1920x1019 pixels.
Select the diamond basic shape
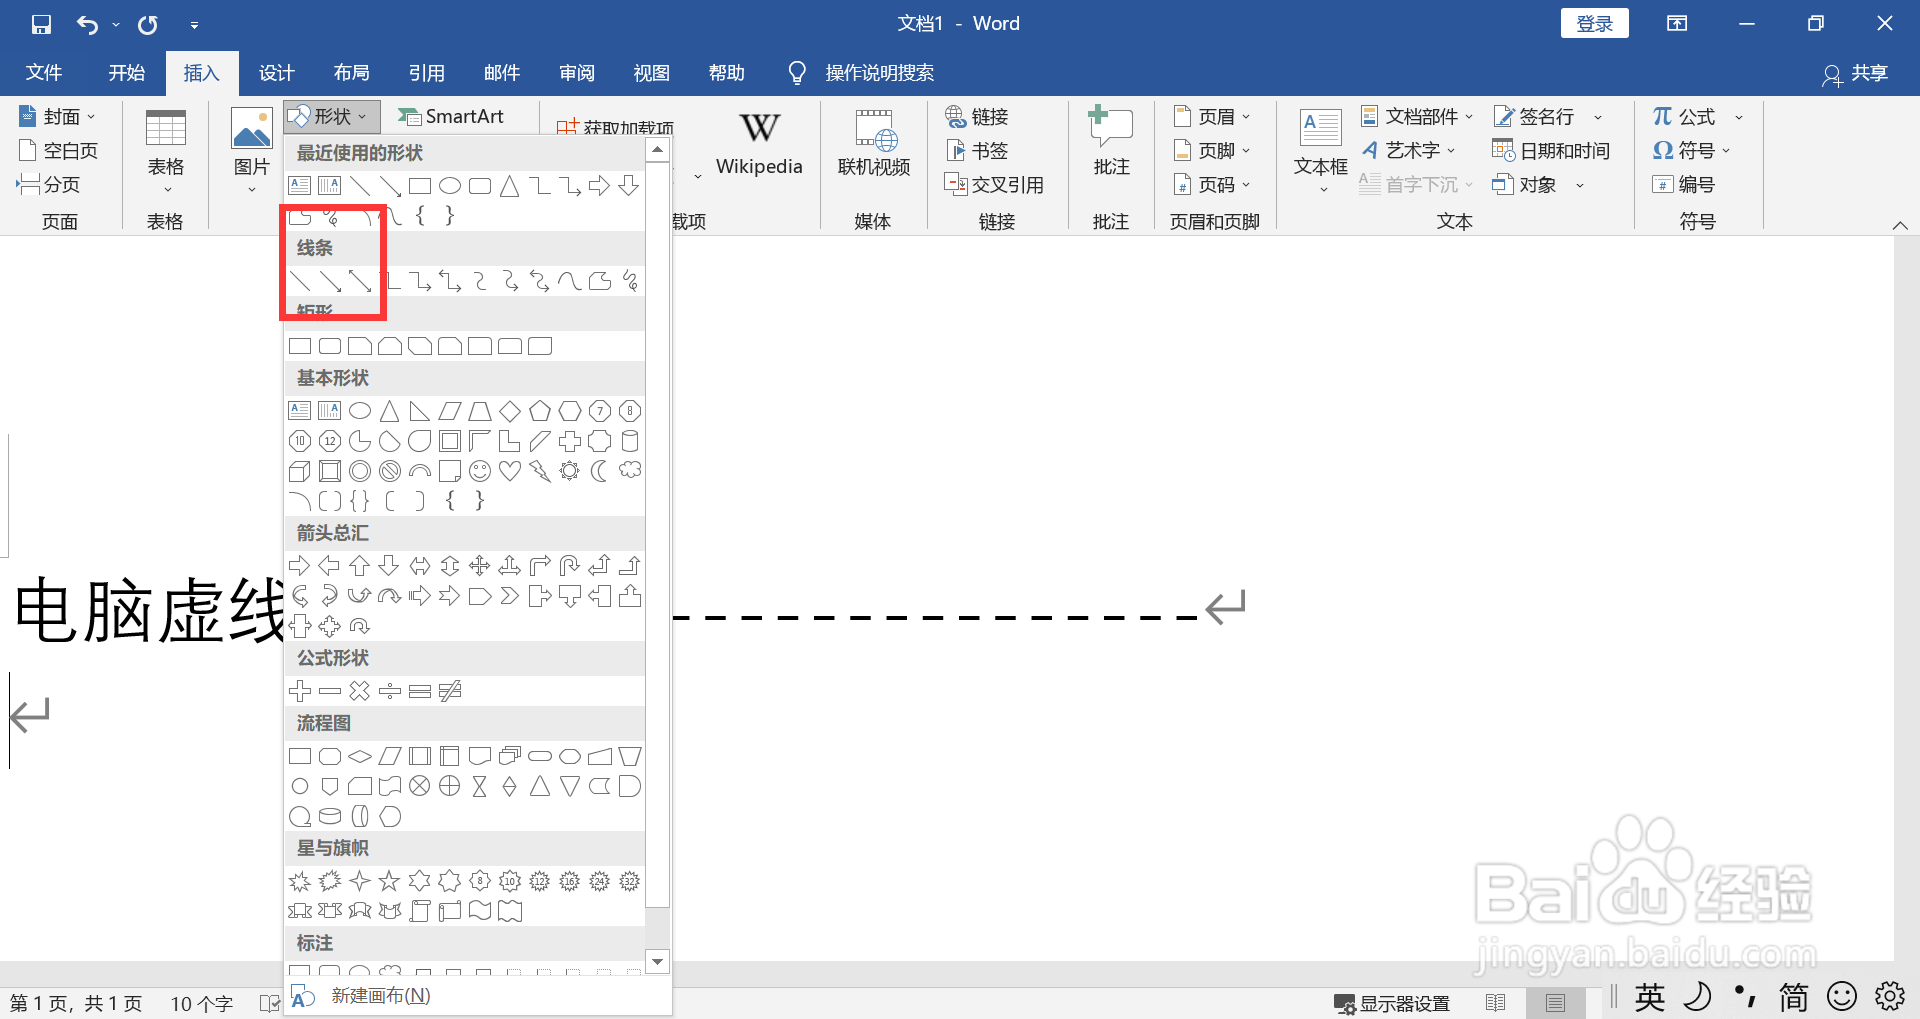510,411
